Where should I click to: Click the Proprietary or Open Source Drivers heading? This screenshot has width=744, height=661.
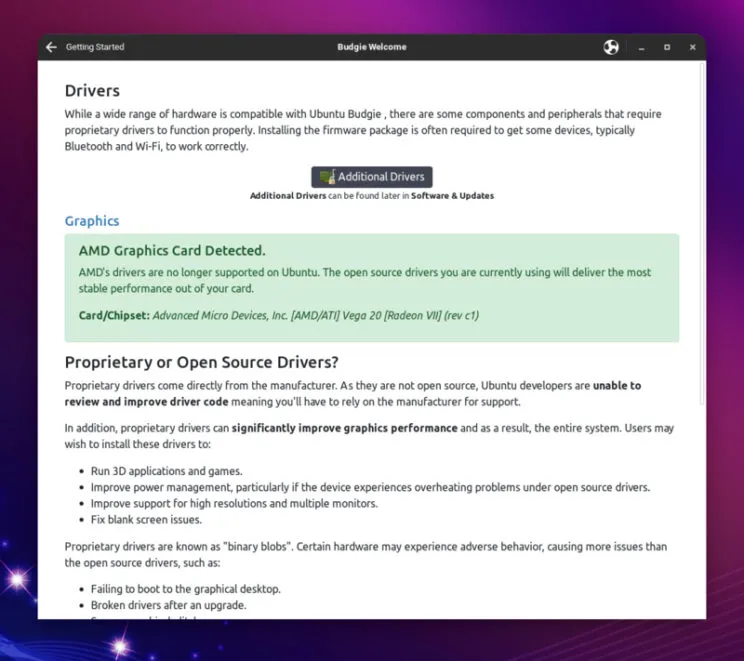pyautogui.click(x=201, y=362)
